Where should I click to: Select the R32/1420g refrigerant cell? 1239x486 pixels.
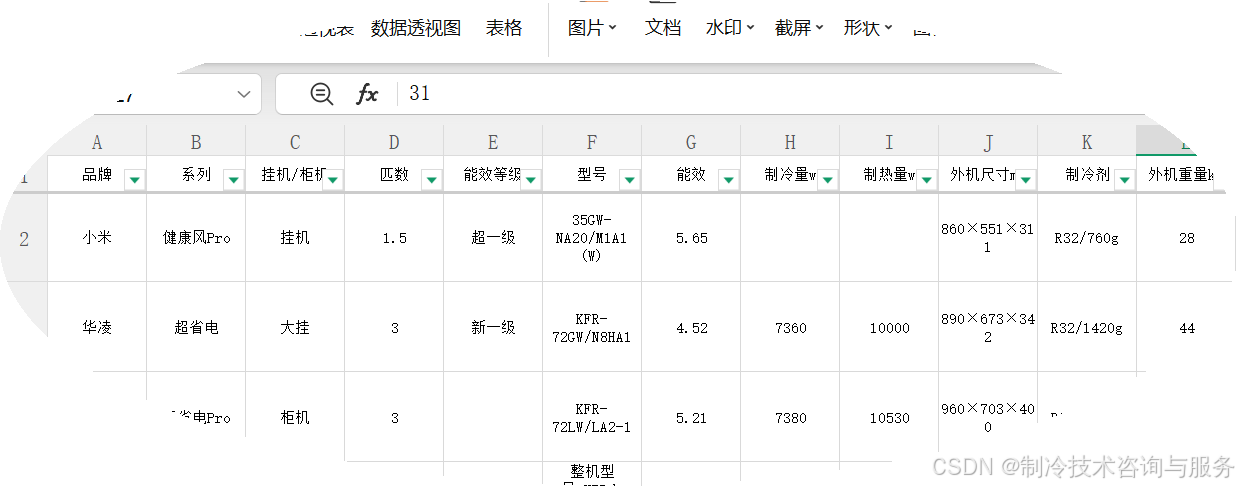click(1087, 327)
